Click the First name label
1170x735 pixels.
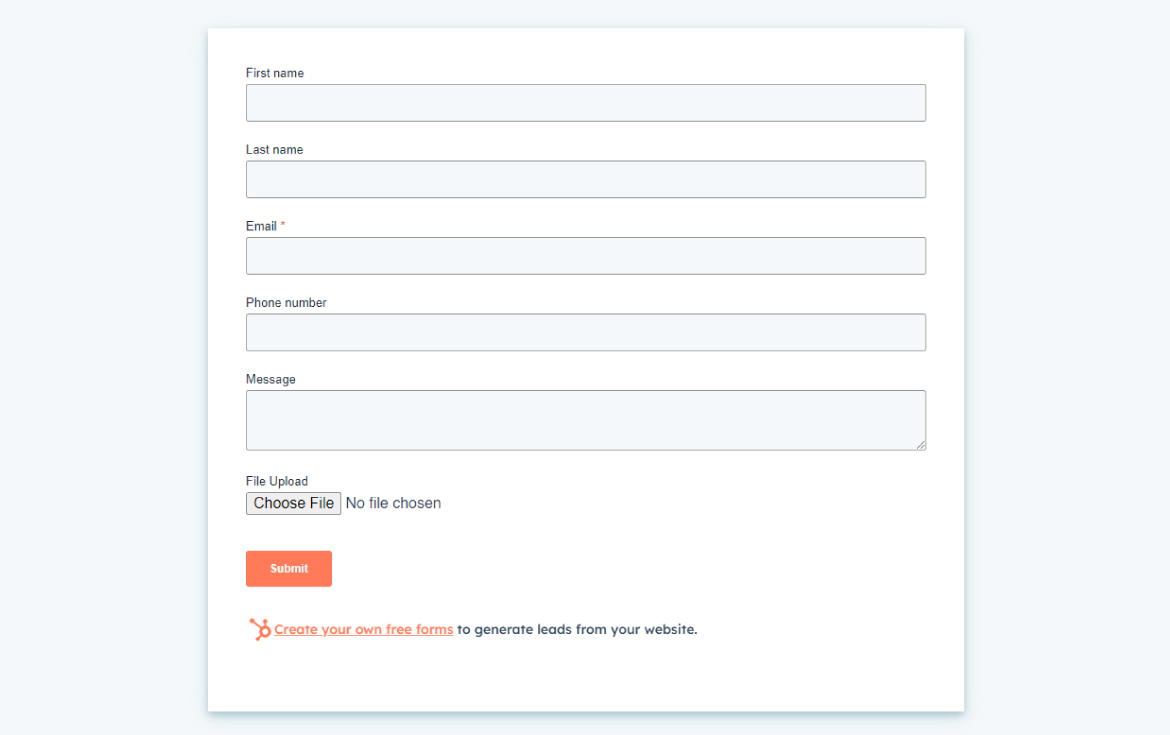point(275,73)
